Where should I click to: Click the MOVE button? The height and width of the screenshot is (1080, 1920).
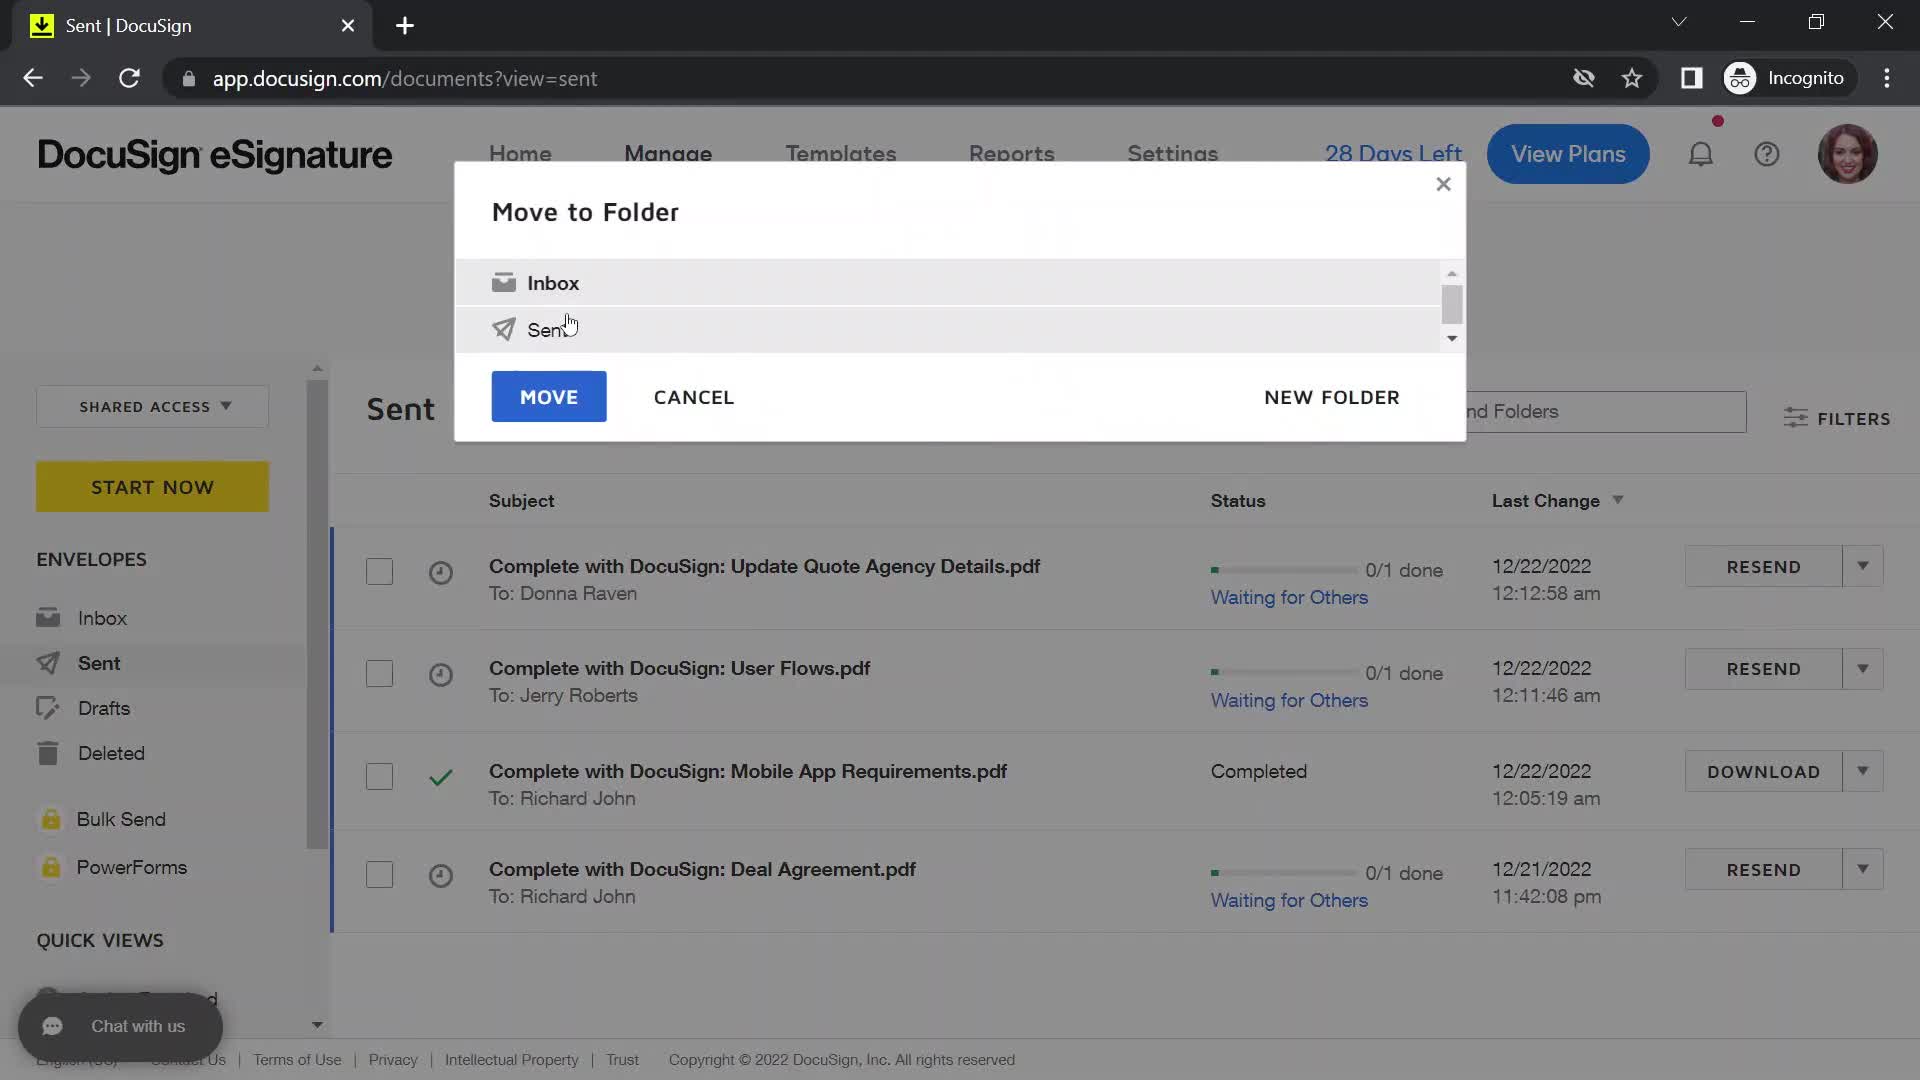548,397
